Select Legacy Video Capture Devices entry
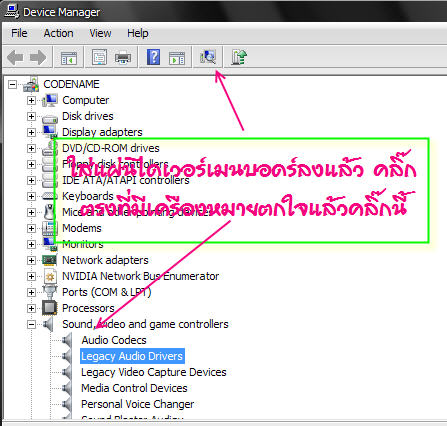Screen dimensions: 447x426 point(154,372)
